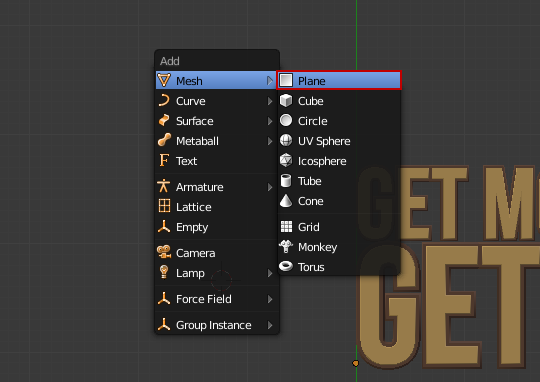Add a Text object
Screen dimensions: 540x382
[x=216, y=161]
